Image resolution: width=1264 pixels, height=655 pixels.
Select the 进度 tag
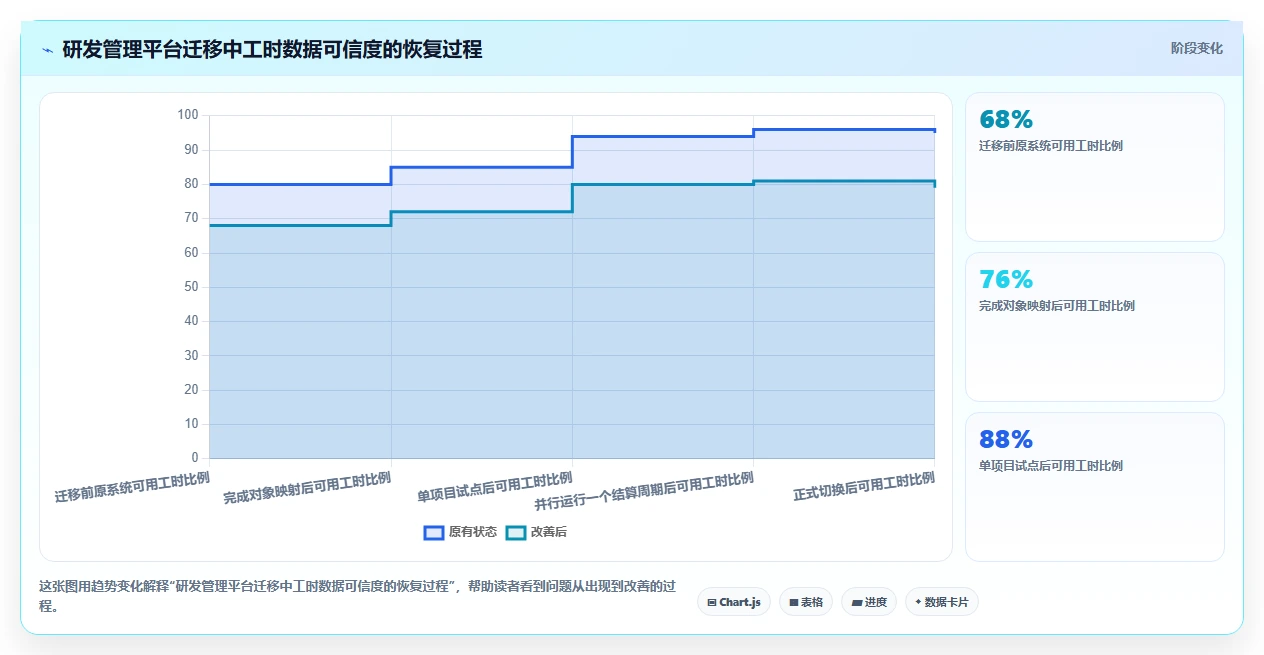(869, 602)
